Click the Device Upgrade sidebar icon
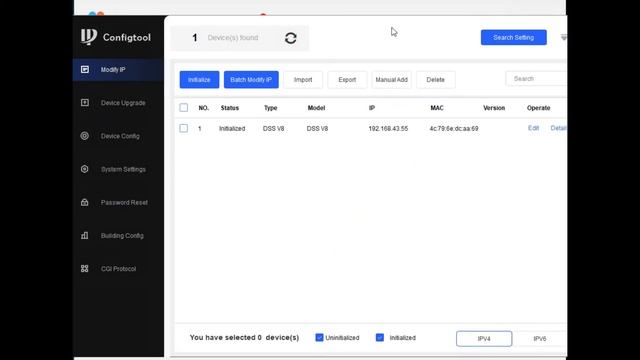The image size is (640, 360). pos(84,102)
